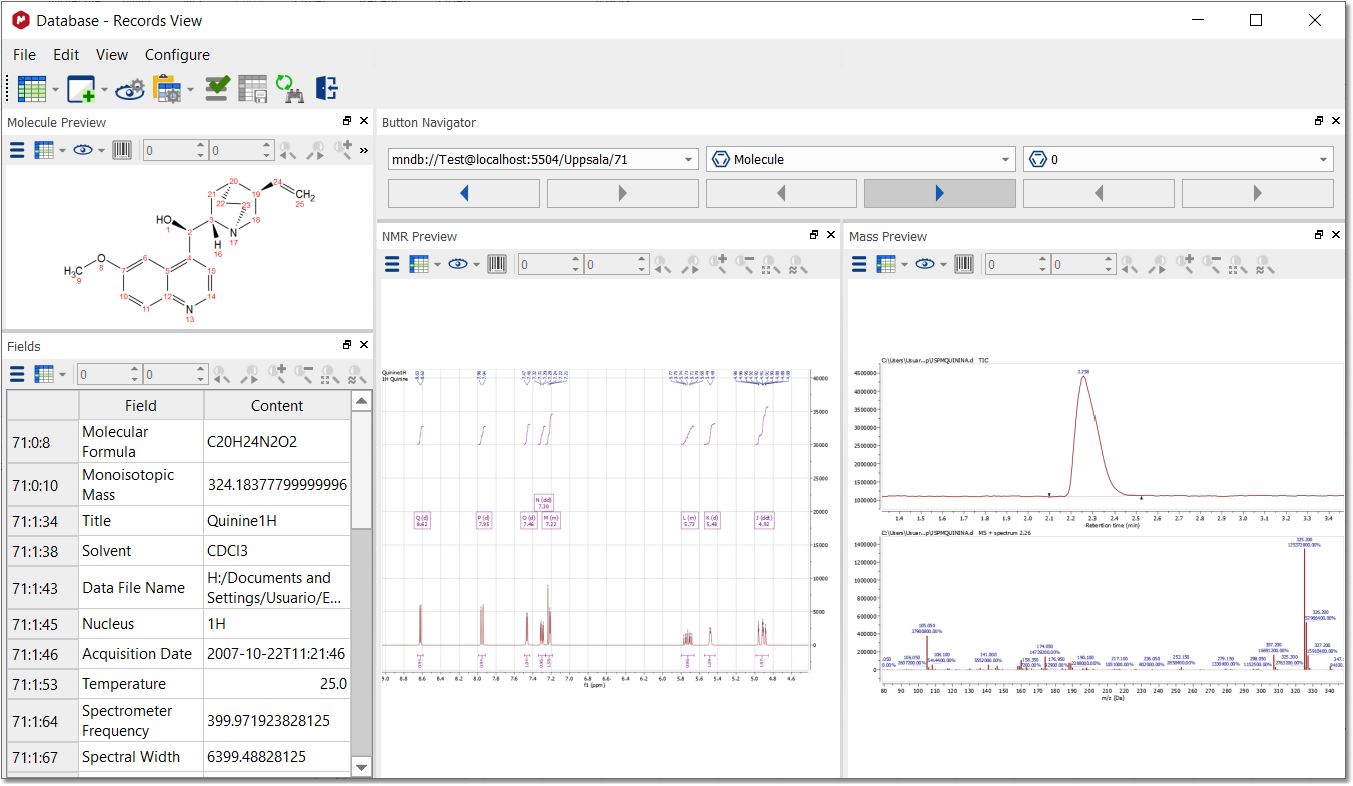The image size is (1353, 786).
Task: Click zoom in icon in NMR Preview toolbar
Action: [x=718, y=263]
